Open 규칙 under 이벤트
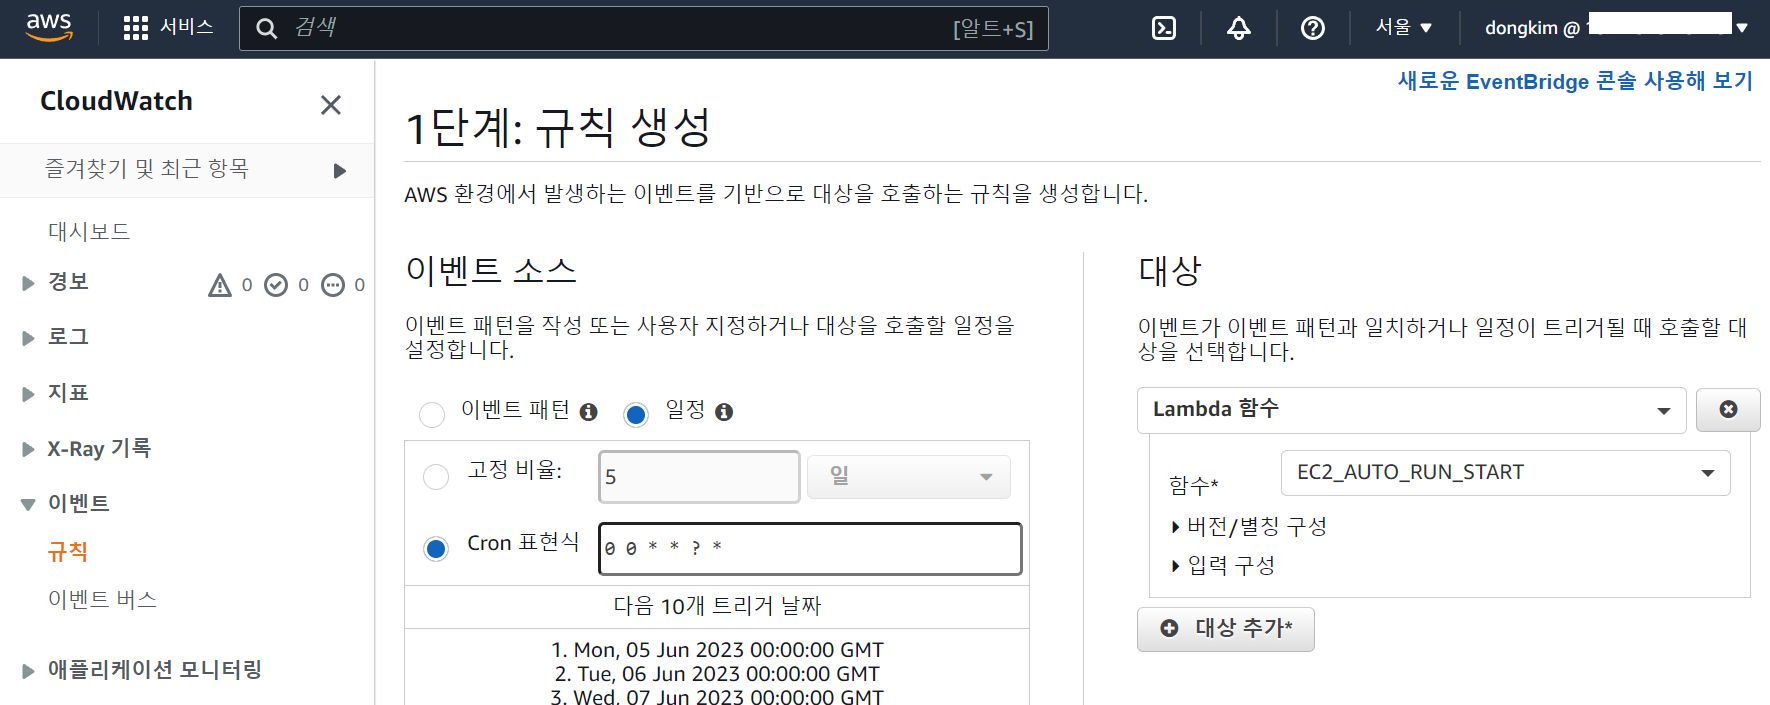 point(68,552)
